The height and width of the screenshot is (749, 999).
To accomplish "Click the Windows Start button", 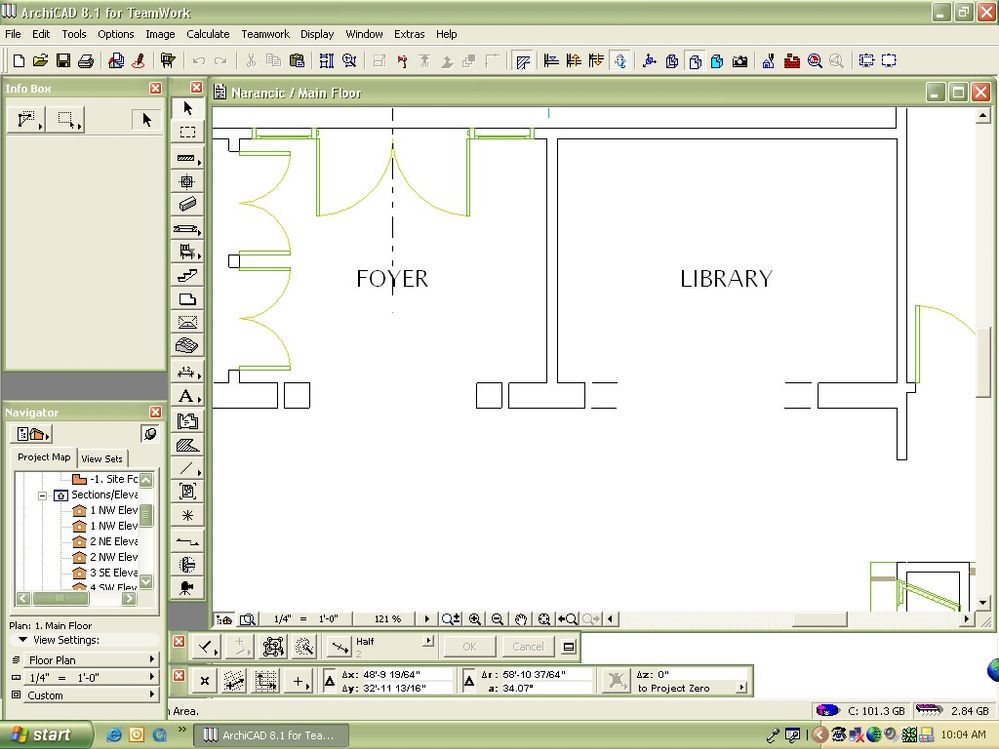I will coord(40,735).
